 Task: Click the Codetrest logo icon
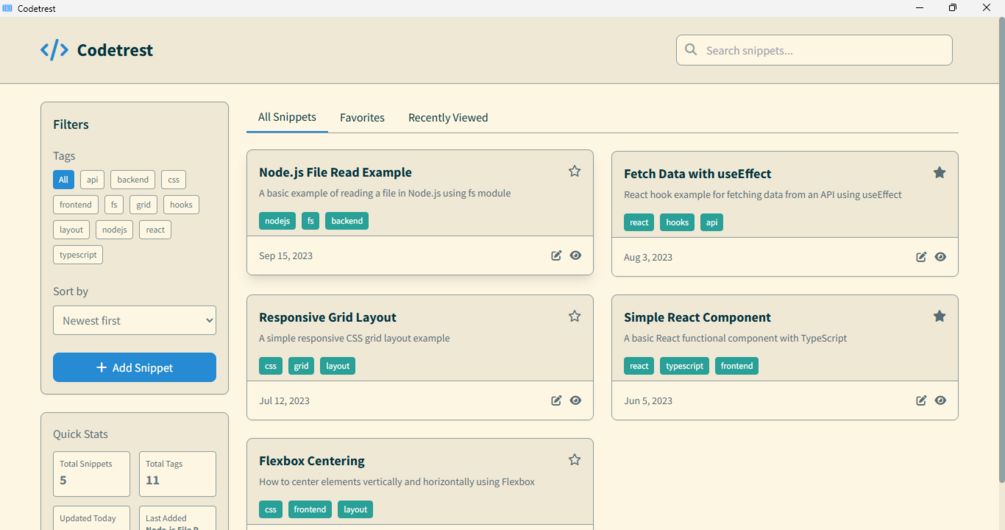point(54,50)
